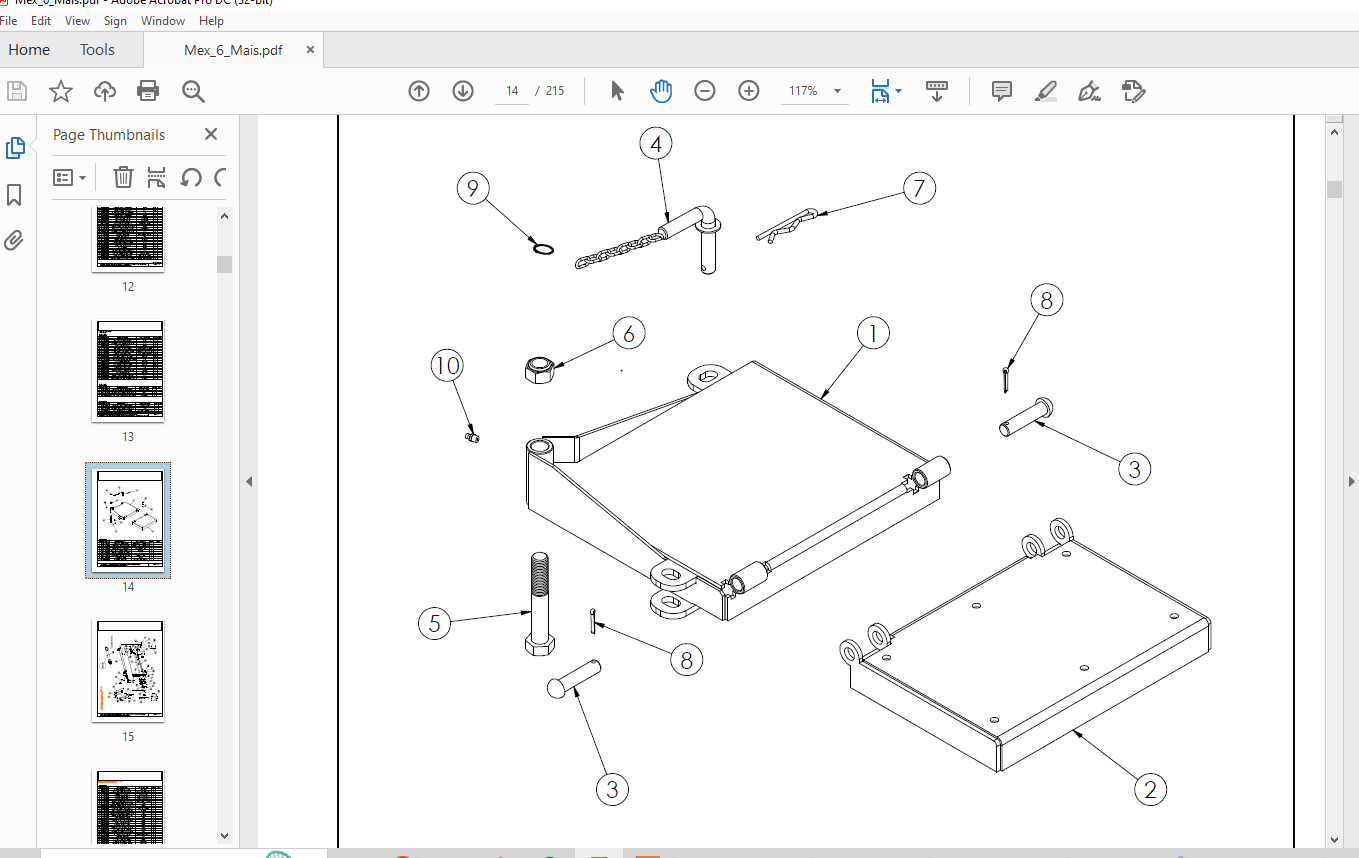Screen dimensions: 1359x858
Task: Go to next page arrow
Action: [x=463, y=91]
